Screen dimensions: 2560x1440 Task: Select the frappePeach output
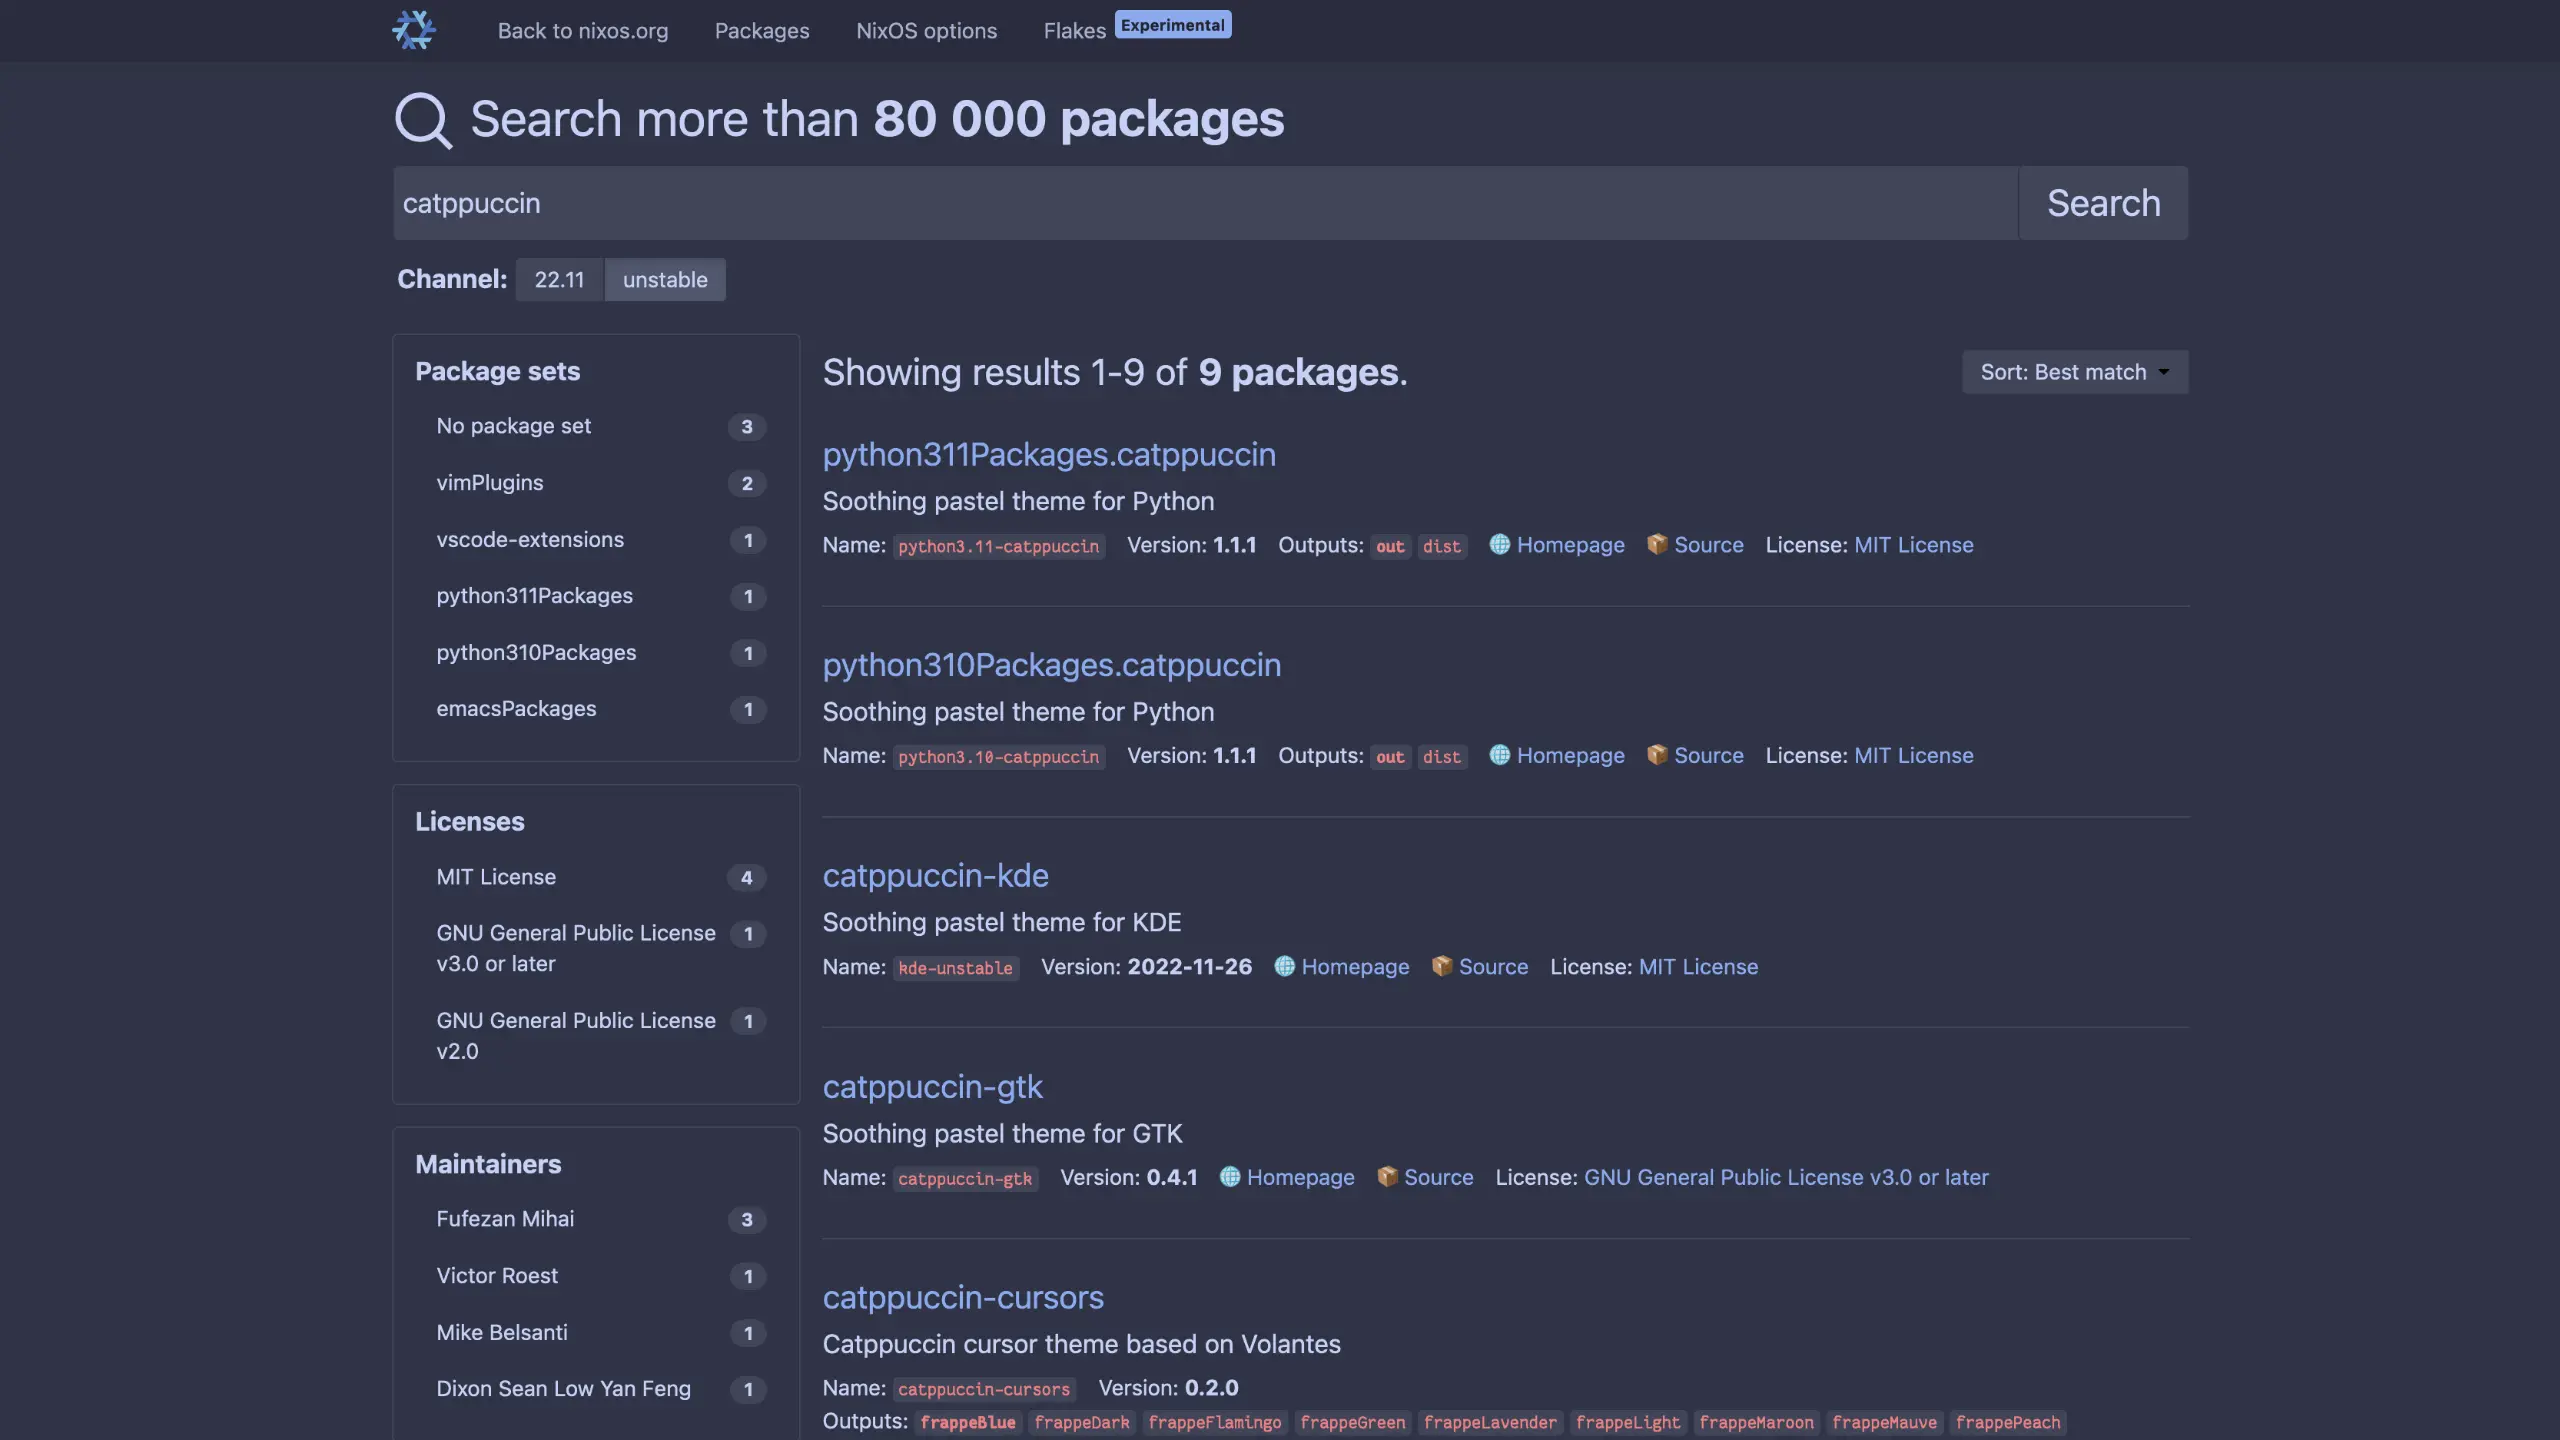(x=2007, y=1422)
